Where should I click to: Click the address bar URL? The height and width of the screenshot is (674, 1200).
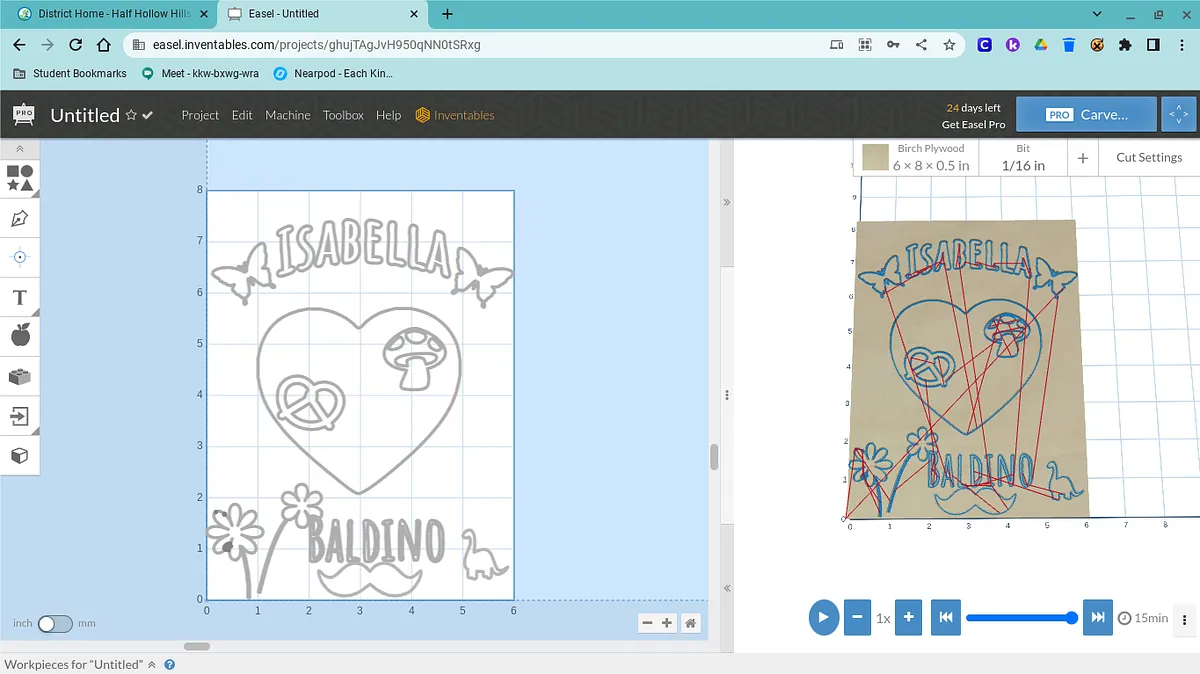[x=316, y=45]
